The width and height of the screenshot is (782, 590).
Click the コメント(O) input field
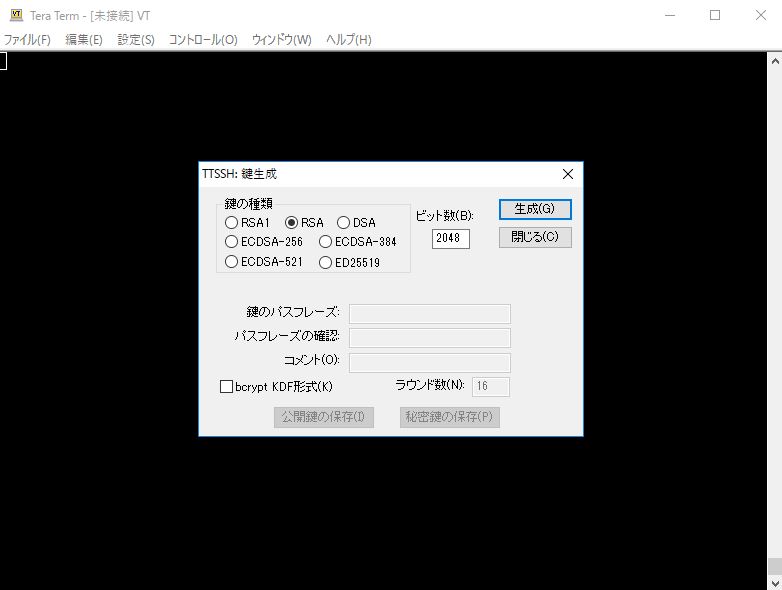(430, 363)
